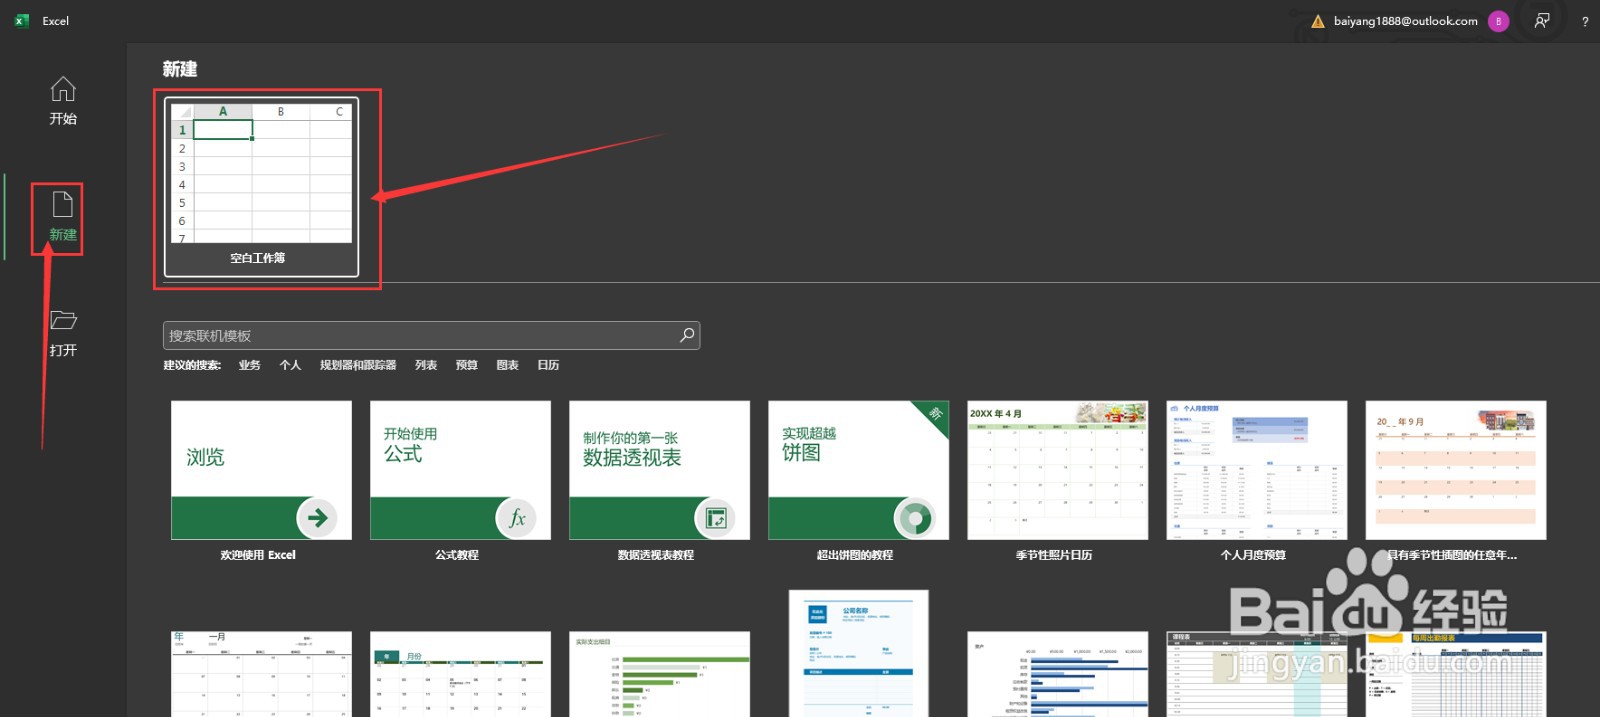Click suggested search 日历
Viewport: 1600px width, 717px height.
[x=548, y=365]
